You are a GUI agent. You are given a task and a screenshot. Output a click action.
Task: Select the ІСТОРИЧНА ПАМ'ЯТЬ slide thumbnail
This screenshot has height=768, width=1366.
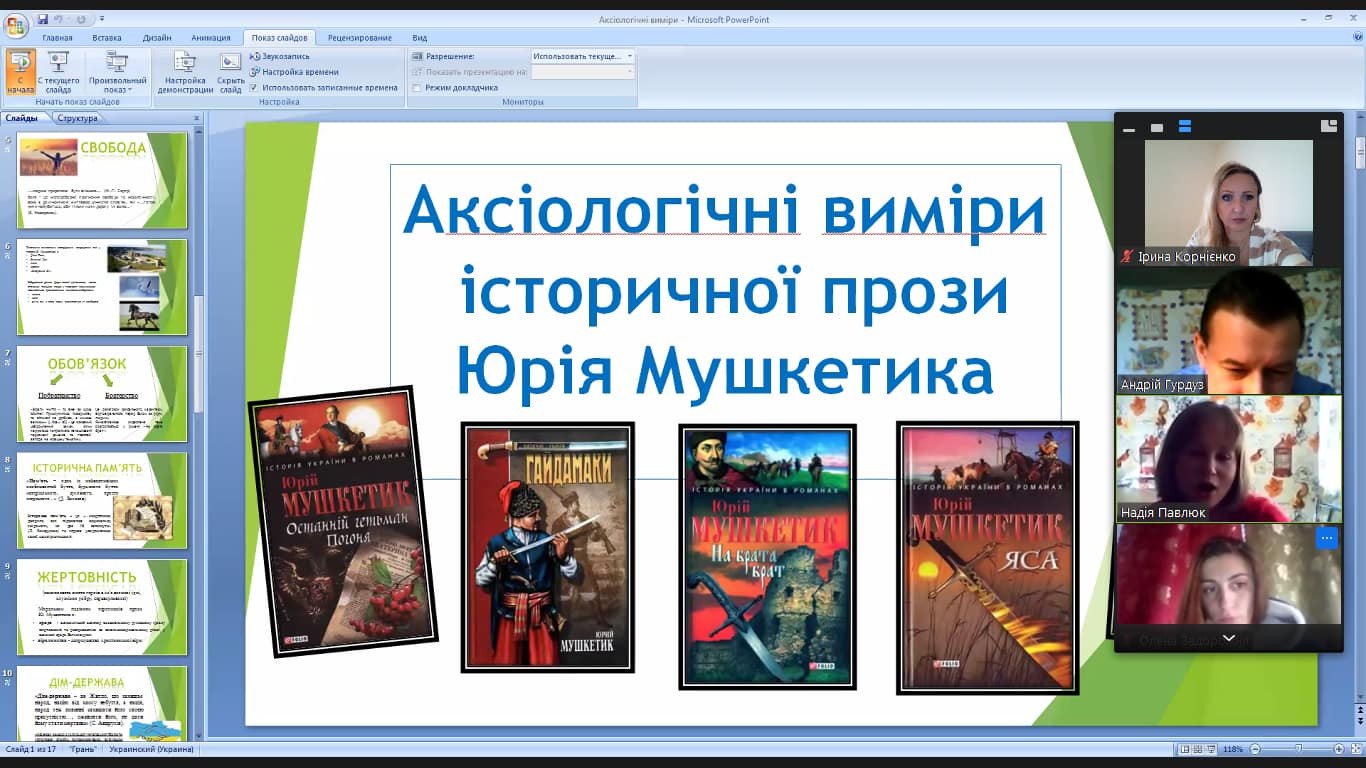[102, 500]
